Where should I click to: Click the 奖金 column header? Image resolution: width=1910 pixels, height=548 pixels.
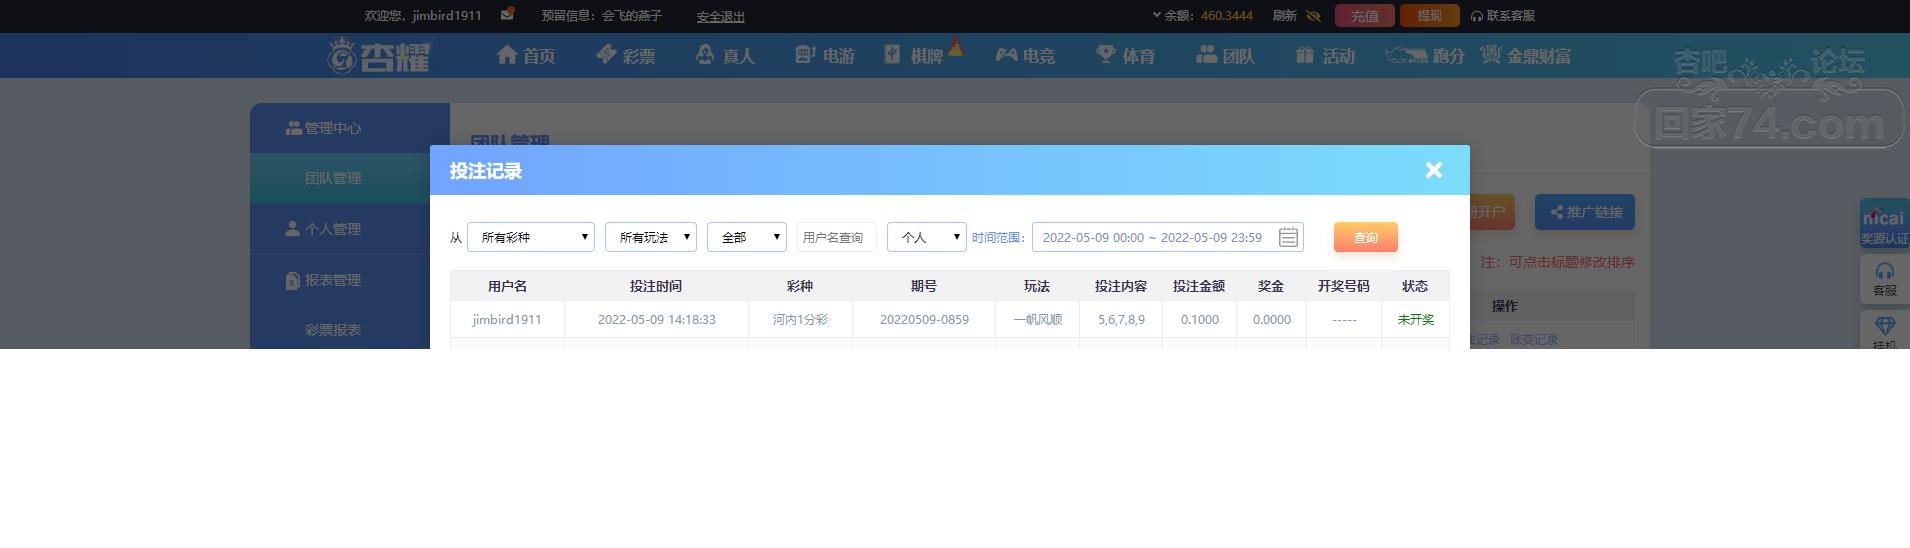[x=1271, y=286]
